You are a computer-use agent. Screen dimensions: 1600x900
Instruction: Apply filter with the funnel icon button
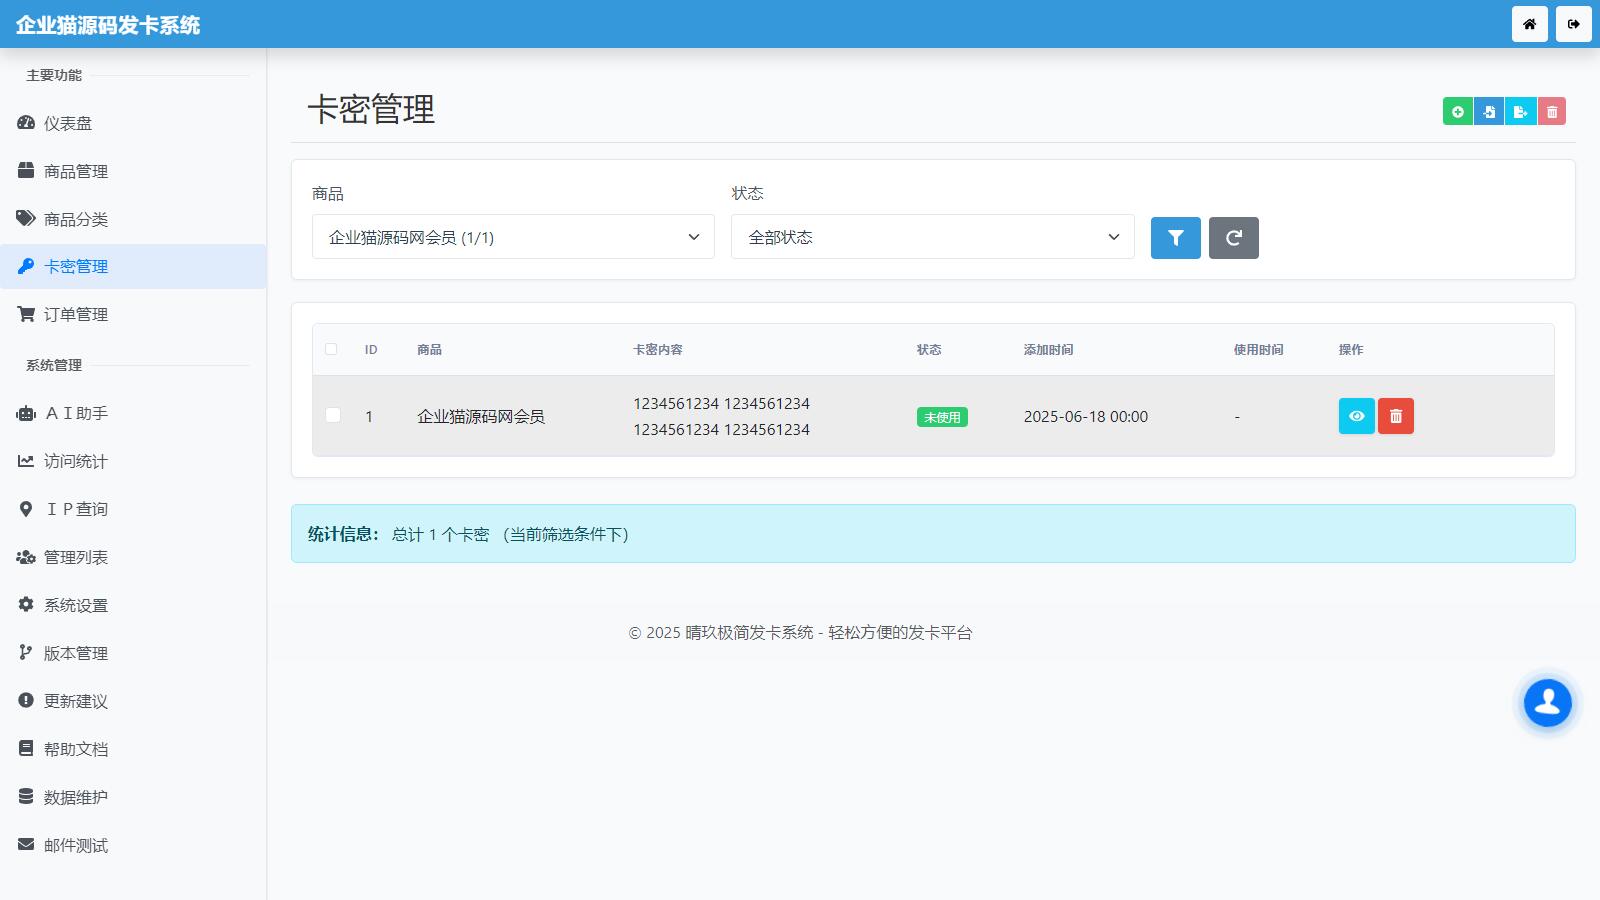click(1175, 238)
